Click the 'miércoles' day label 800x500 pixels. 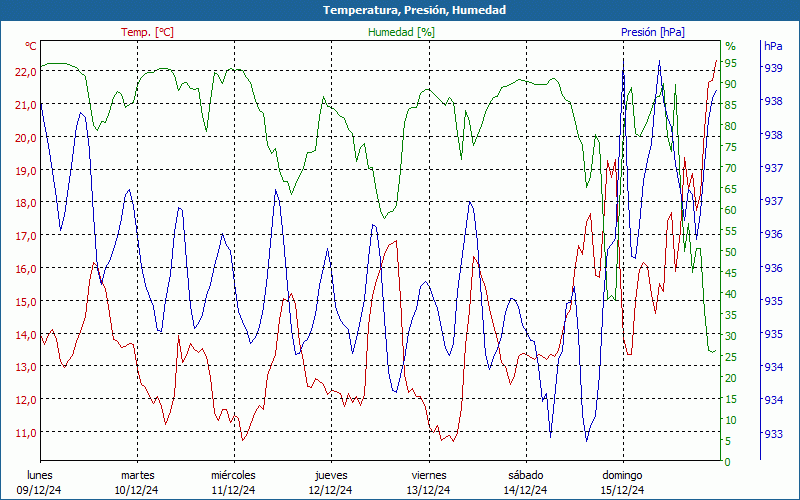pos(233,475)
